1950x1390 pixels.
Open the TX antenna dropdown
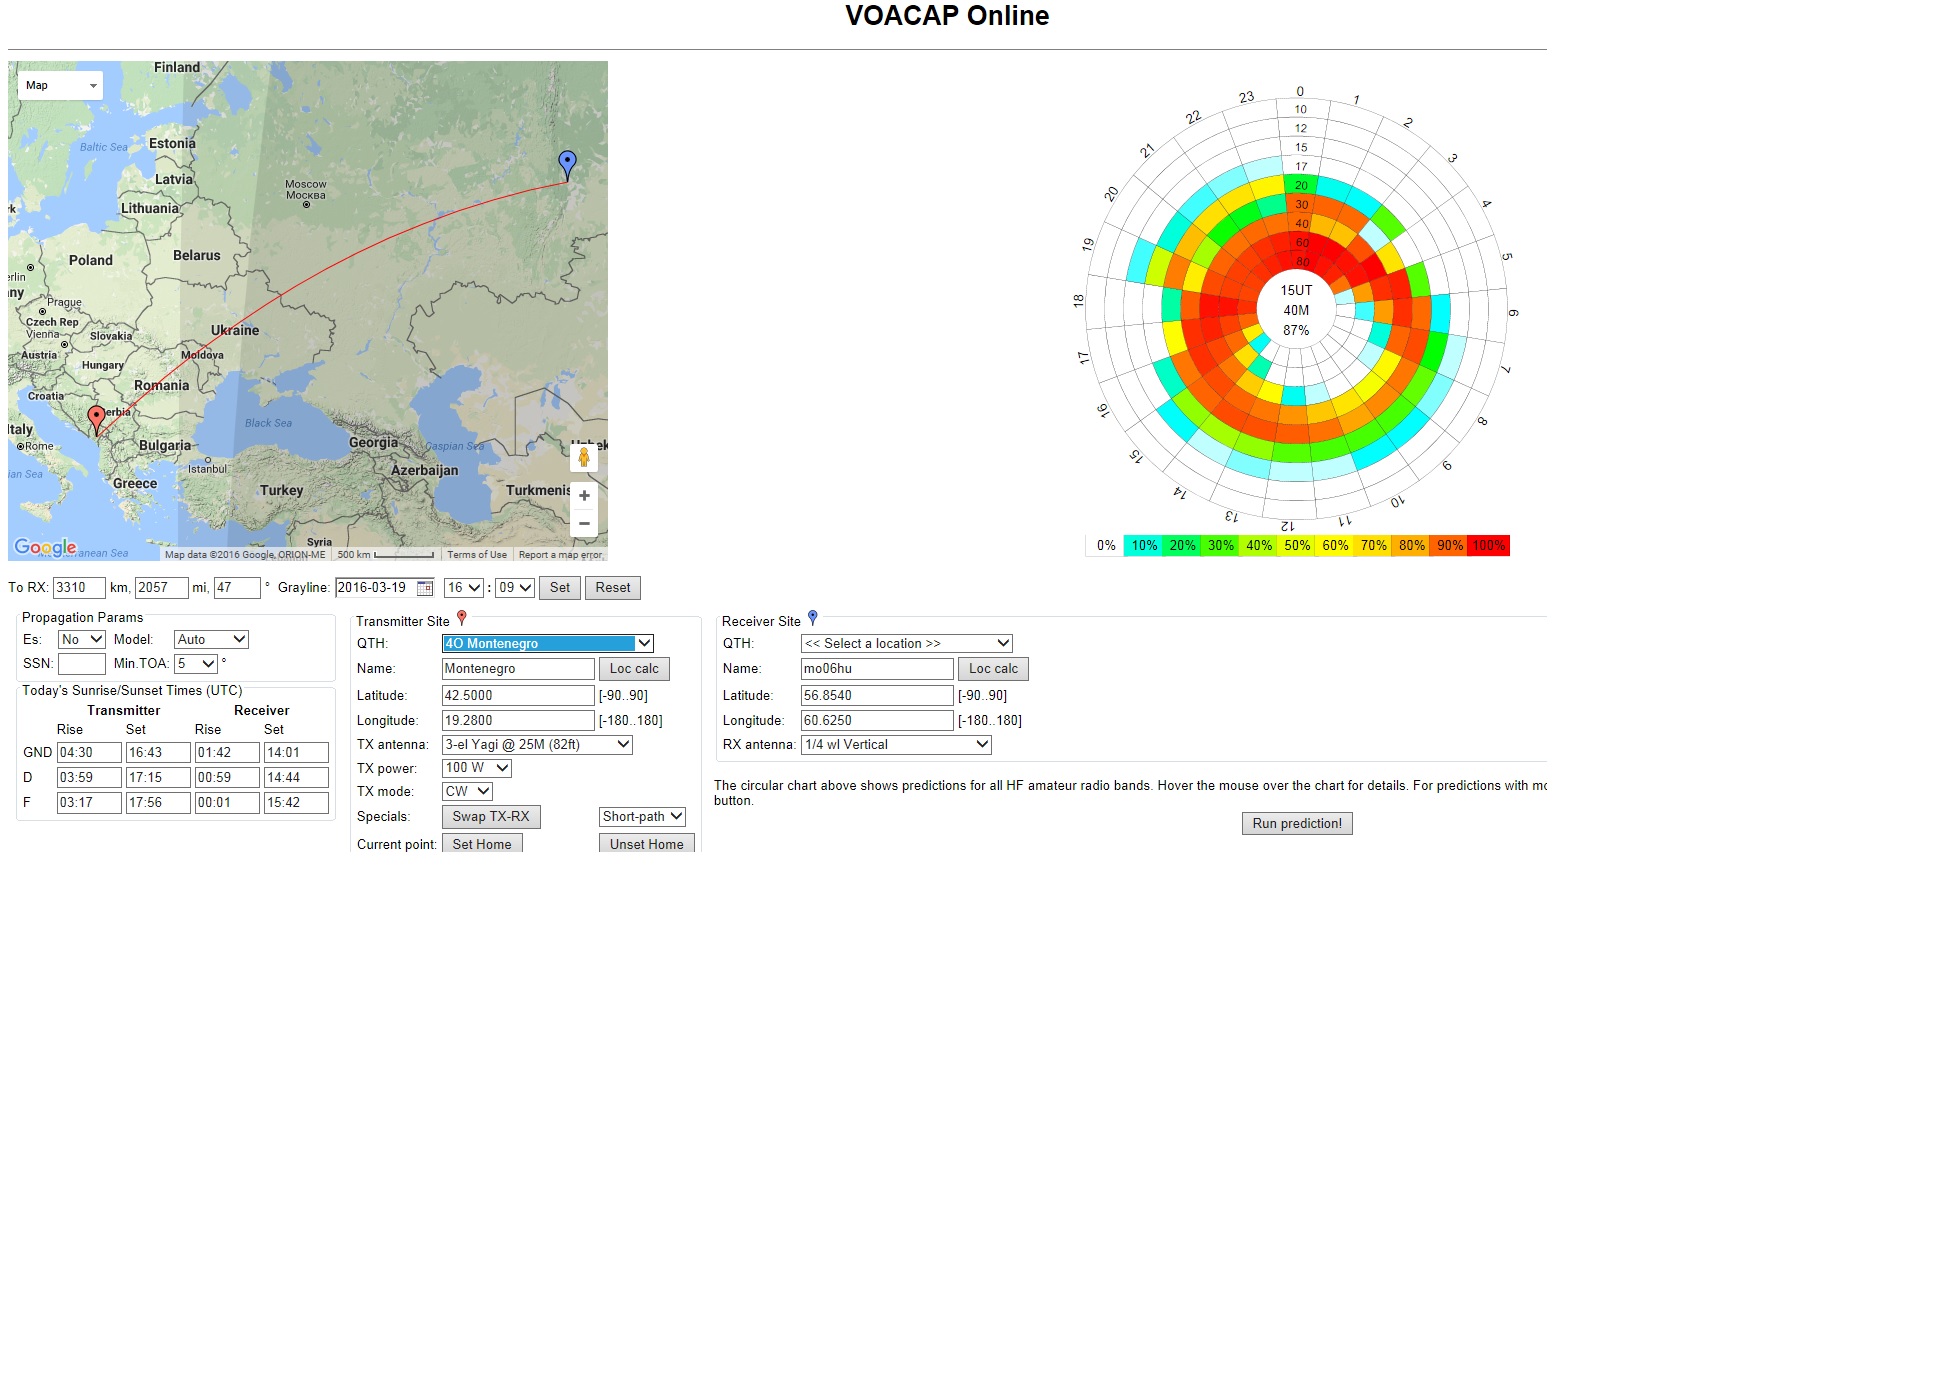(x=537, y=745)
